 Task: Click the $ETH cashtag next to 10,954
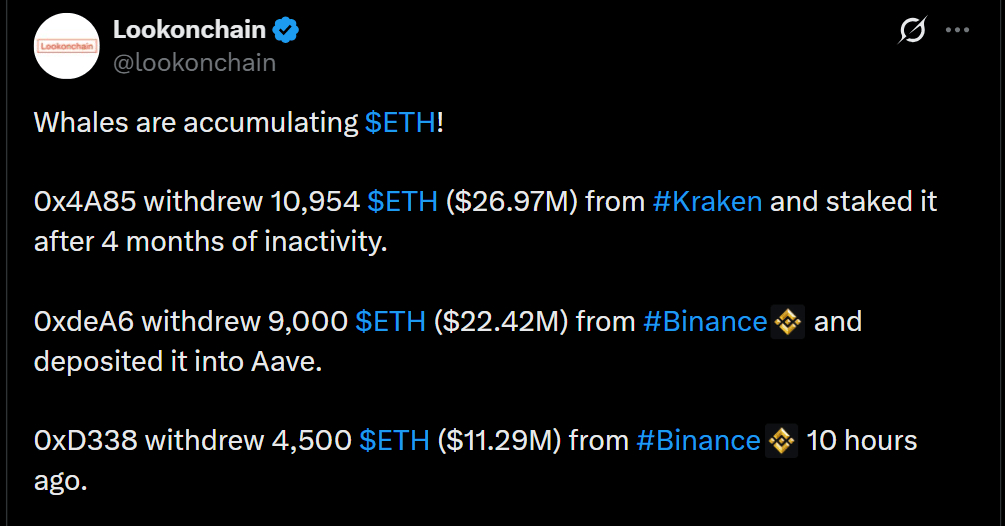point(403,201)
